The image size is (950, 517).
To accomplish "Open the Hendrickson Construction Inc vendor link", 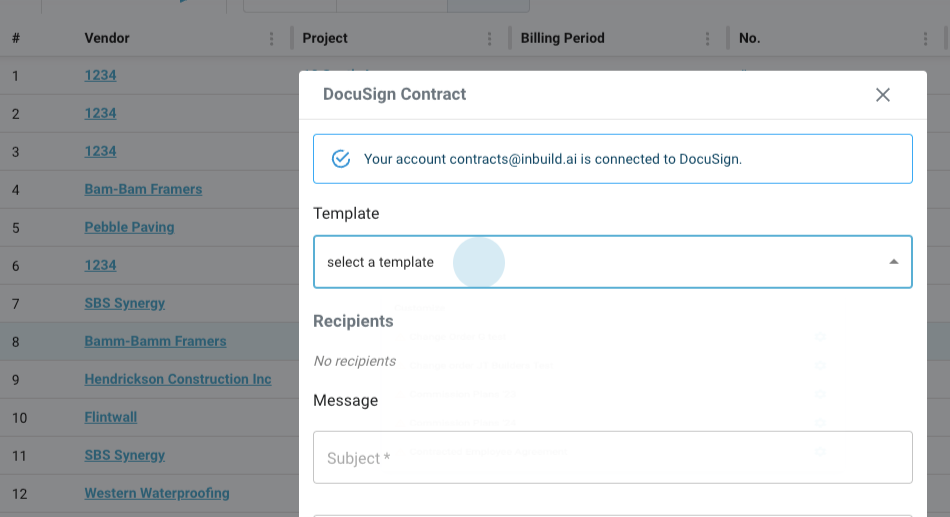I will coord(178,379).
